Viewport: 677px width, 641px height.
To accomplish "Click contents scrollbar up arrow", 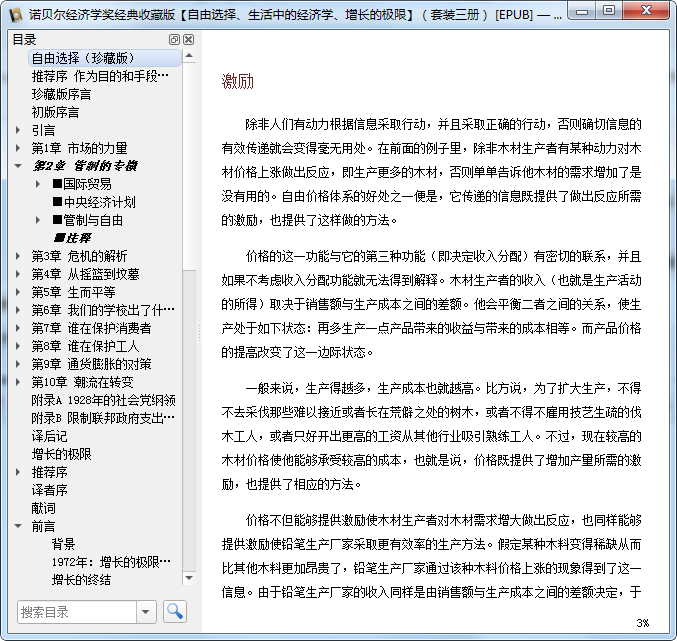I will pyautogui.click(x=189, y=56).
